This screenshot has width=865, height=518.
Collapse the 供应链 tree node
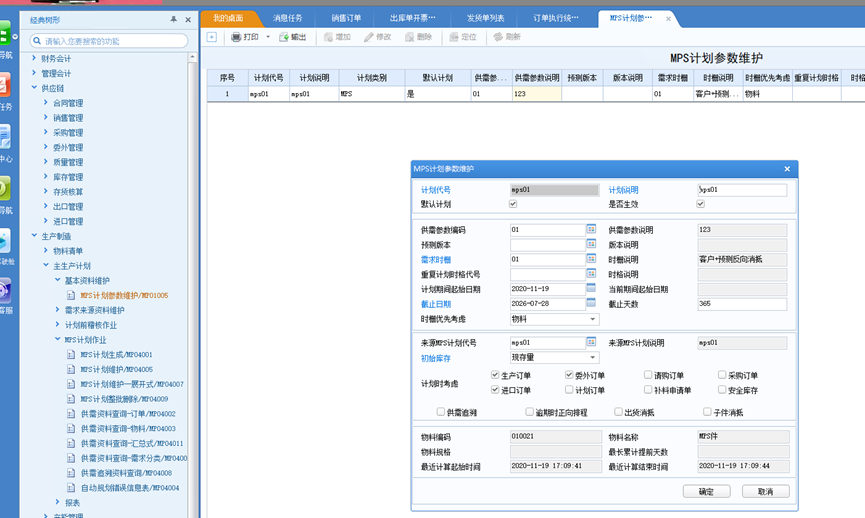(34, 88)
